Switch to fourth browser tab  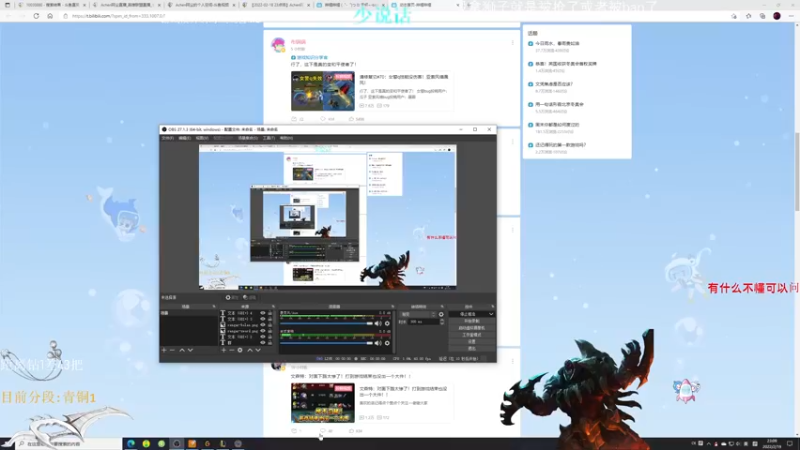pos(276,5)
